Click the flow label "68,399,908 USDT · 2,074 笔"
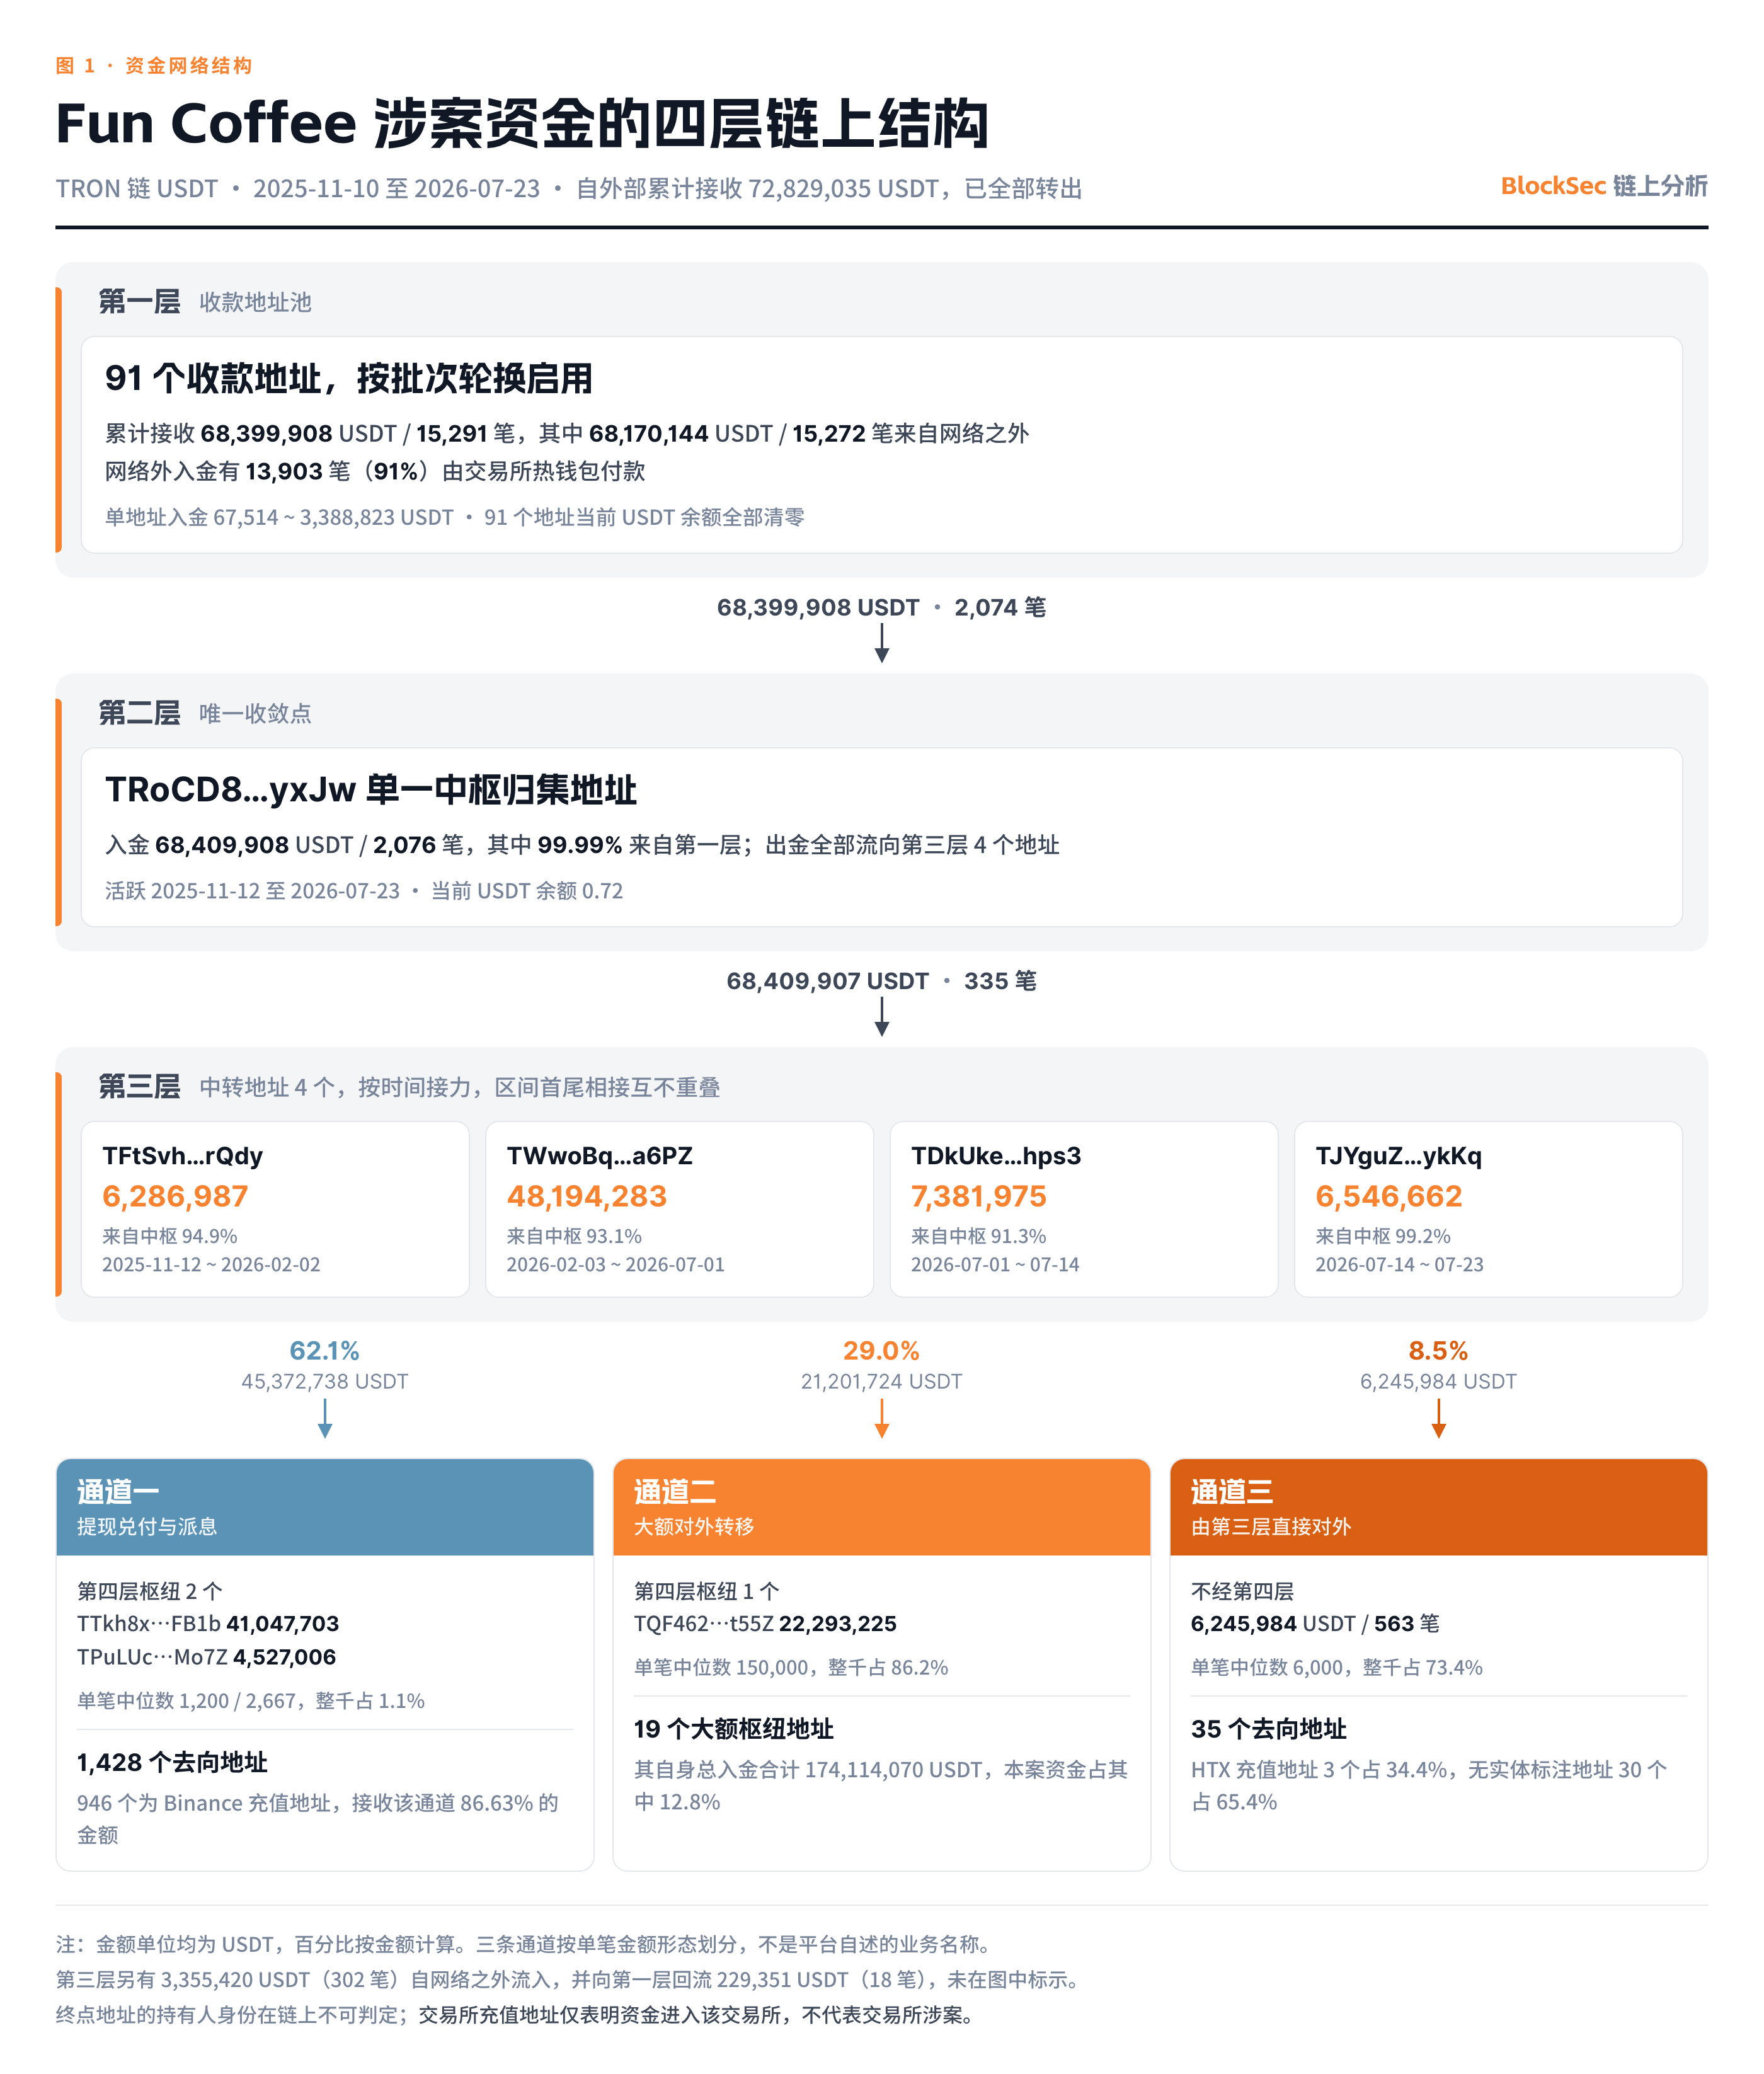Image resolution: width=1764 pixels, height=2074 pixels. coord(881,607)
